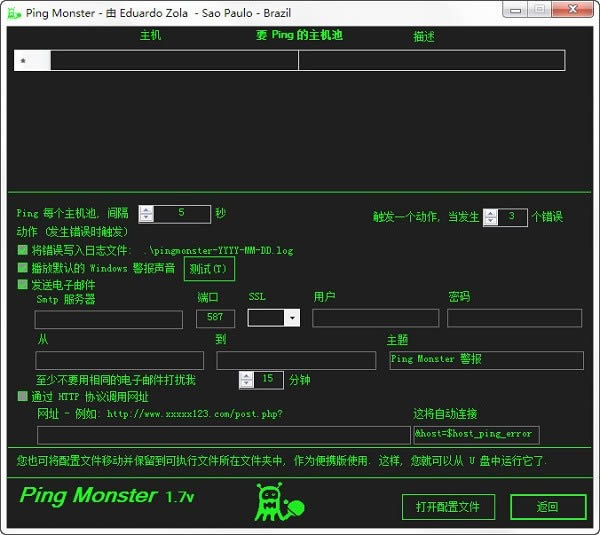Minimize the Ping Monster window
This screenshot has width=600, height=535.
pyautogui.click(x=515, y=10)
